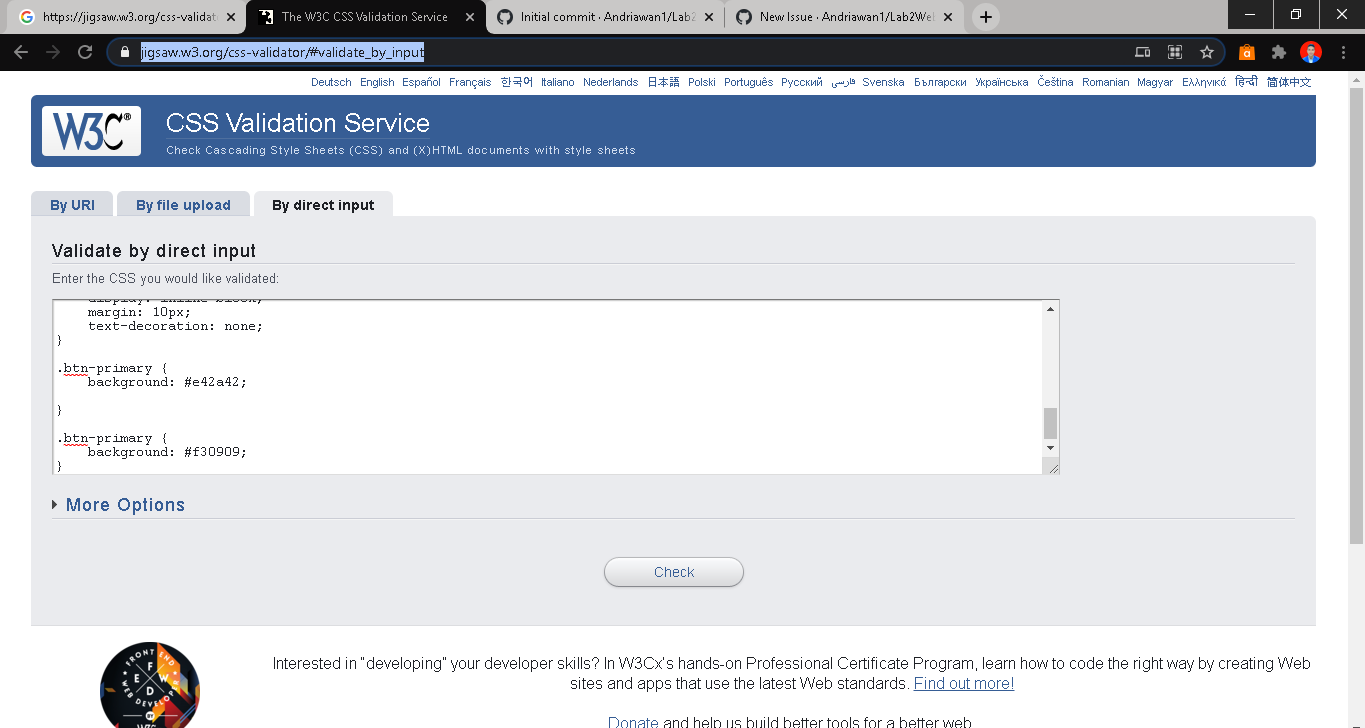This screenshot has height=728, width=1365.
Task: Click the grid icon next to the bookmark star
Action: coord(1176,52)
